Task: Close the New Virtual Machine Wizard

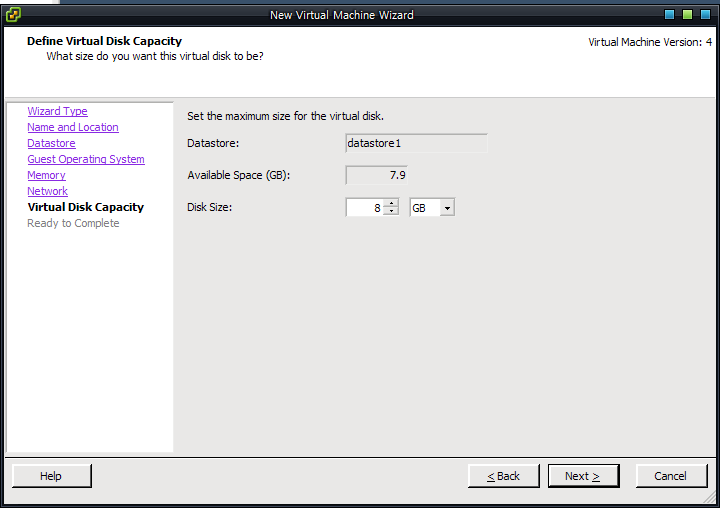Action: pyautogui.click(x=705, y=15)
